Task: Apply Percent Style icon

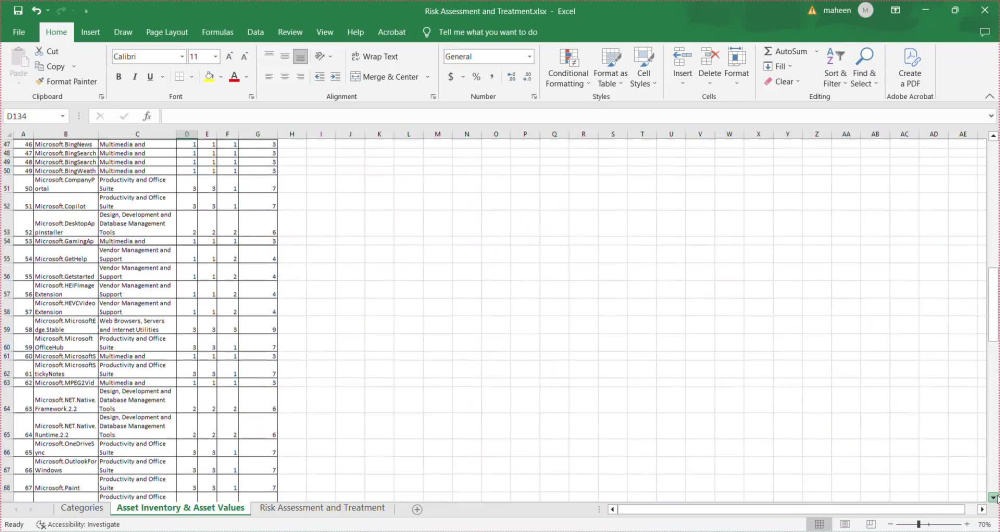Action: click(476, 77)
